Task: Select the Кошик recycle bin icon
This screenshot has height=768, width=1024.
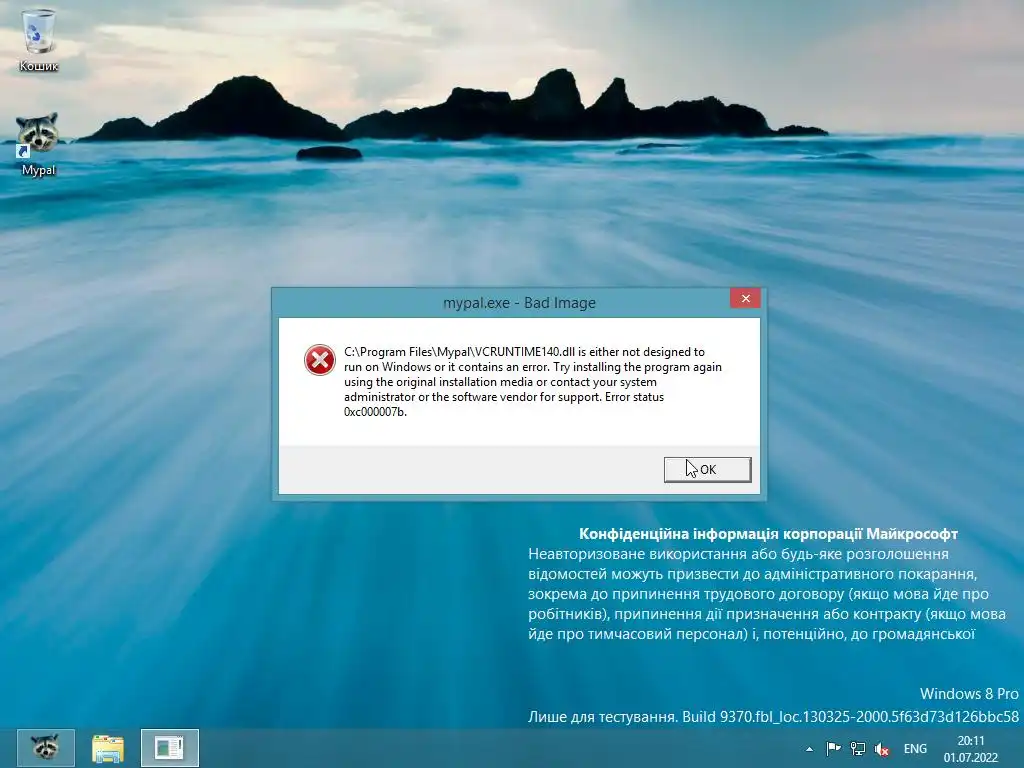Action: point(39,40)
